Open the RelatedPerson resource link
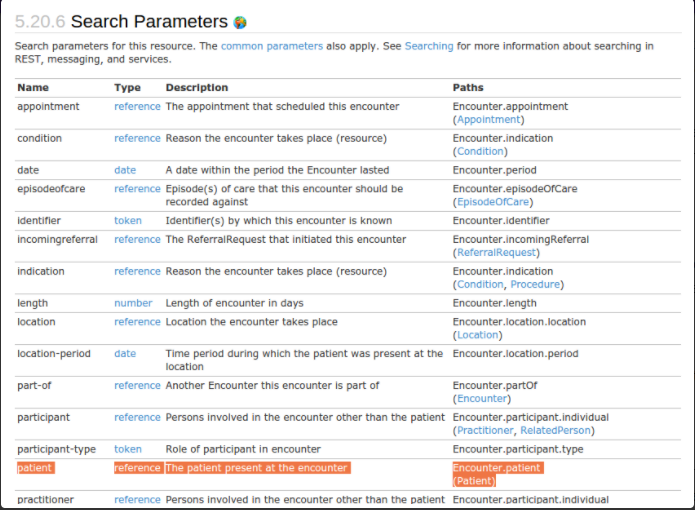Image resolution: width=695 pixels, height=510 pixels. (555, 430)
